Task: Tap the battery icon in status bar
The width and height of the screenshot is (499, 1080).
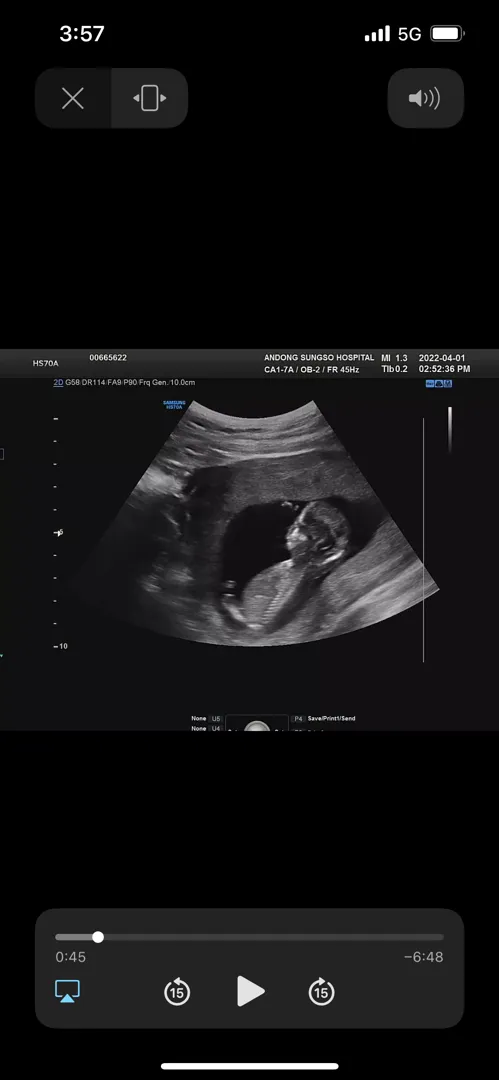Action: click(447, 33)
